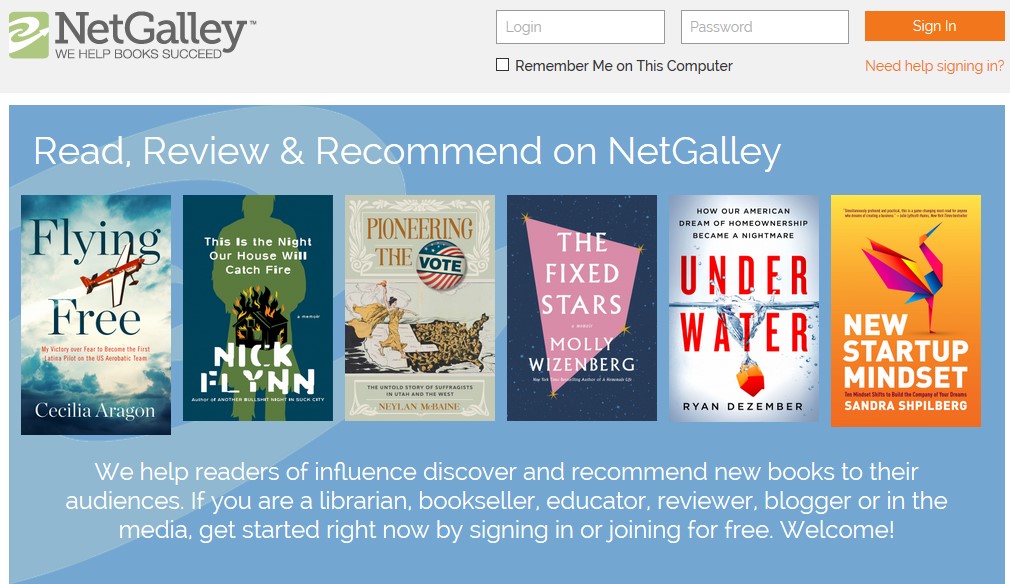The height and width of the screenshot is (584, 1010).
Task: Click the VOTE badge on Pioneering cover
Action: pos(439,266)
